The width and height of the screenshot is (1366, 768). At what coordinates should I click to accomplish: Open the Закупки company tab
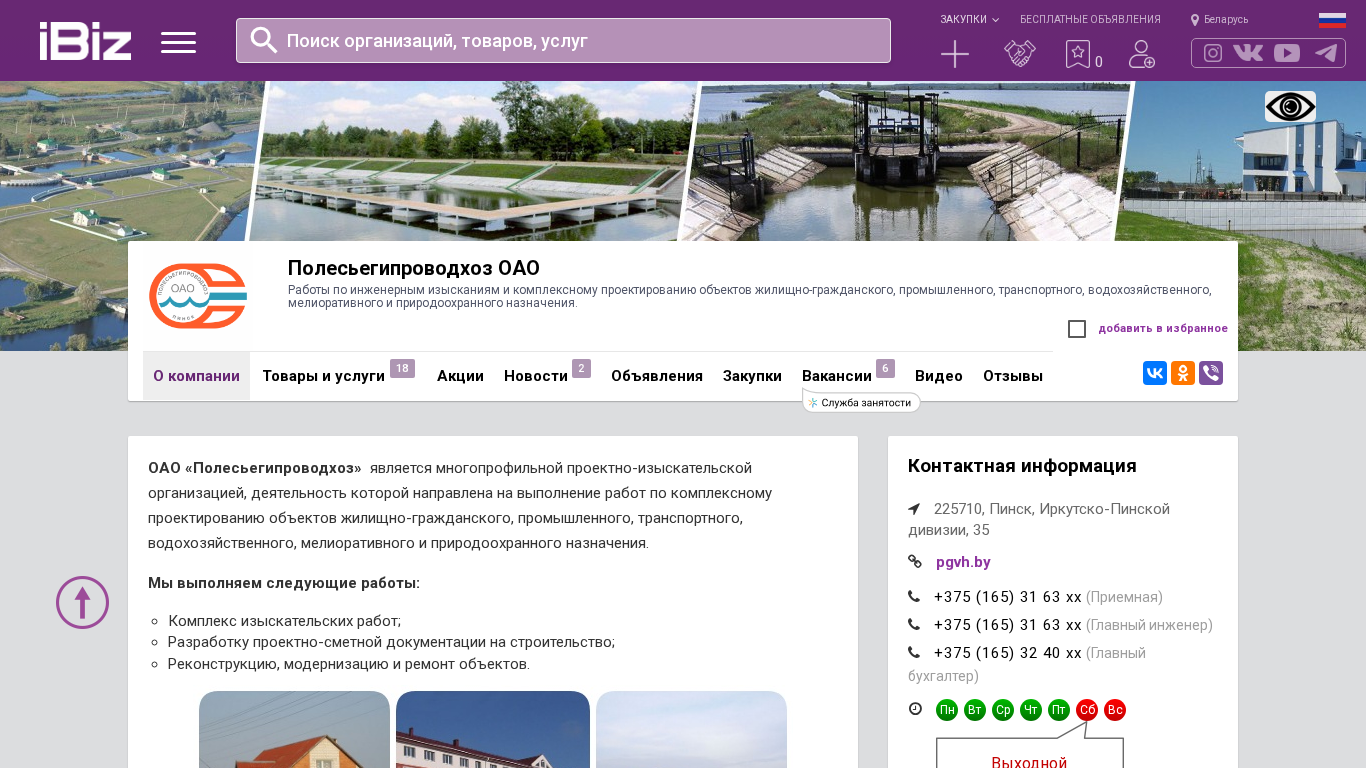(752, 376)
